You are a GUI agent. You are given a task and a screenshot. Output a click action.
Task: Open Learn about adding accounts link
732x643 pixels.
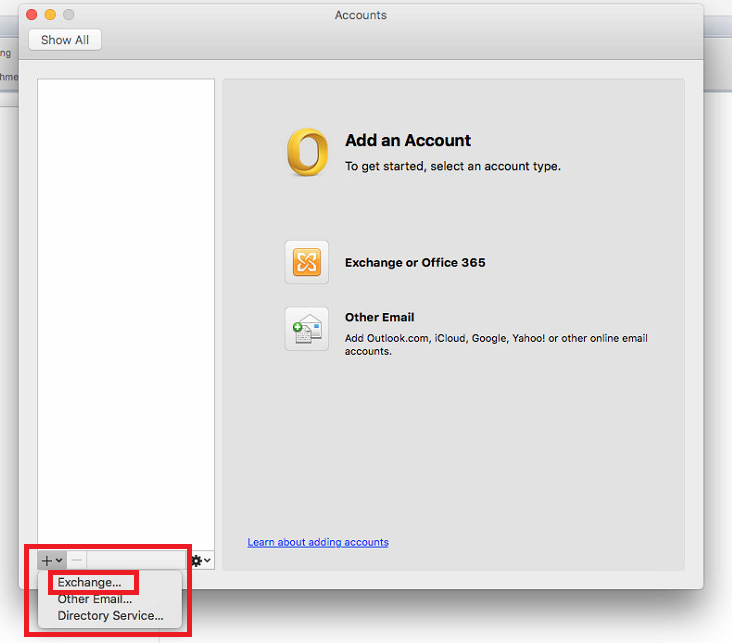coord(318,542)
